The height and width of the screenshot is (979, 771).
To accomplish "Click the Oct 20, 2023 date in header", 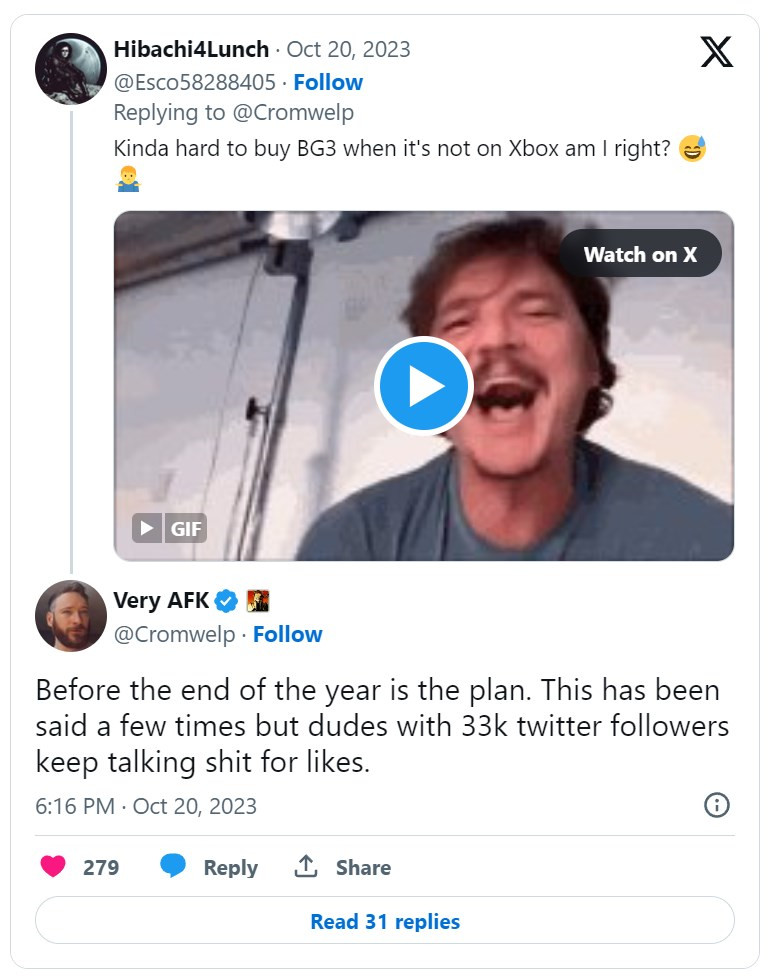I will click(348, 49).
